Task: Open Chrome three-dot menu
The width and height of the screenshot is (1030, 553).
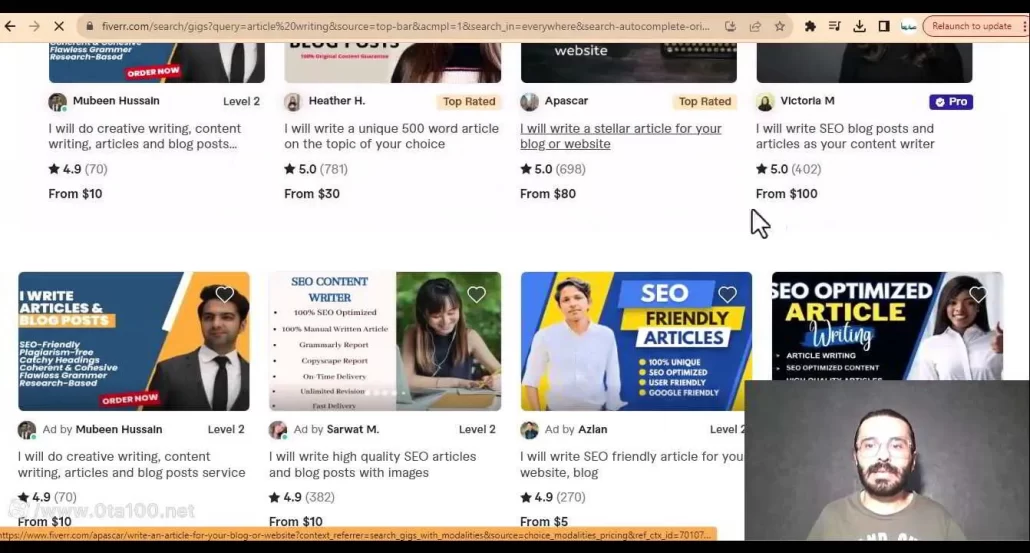Action: tap(1022, 26)
